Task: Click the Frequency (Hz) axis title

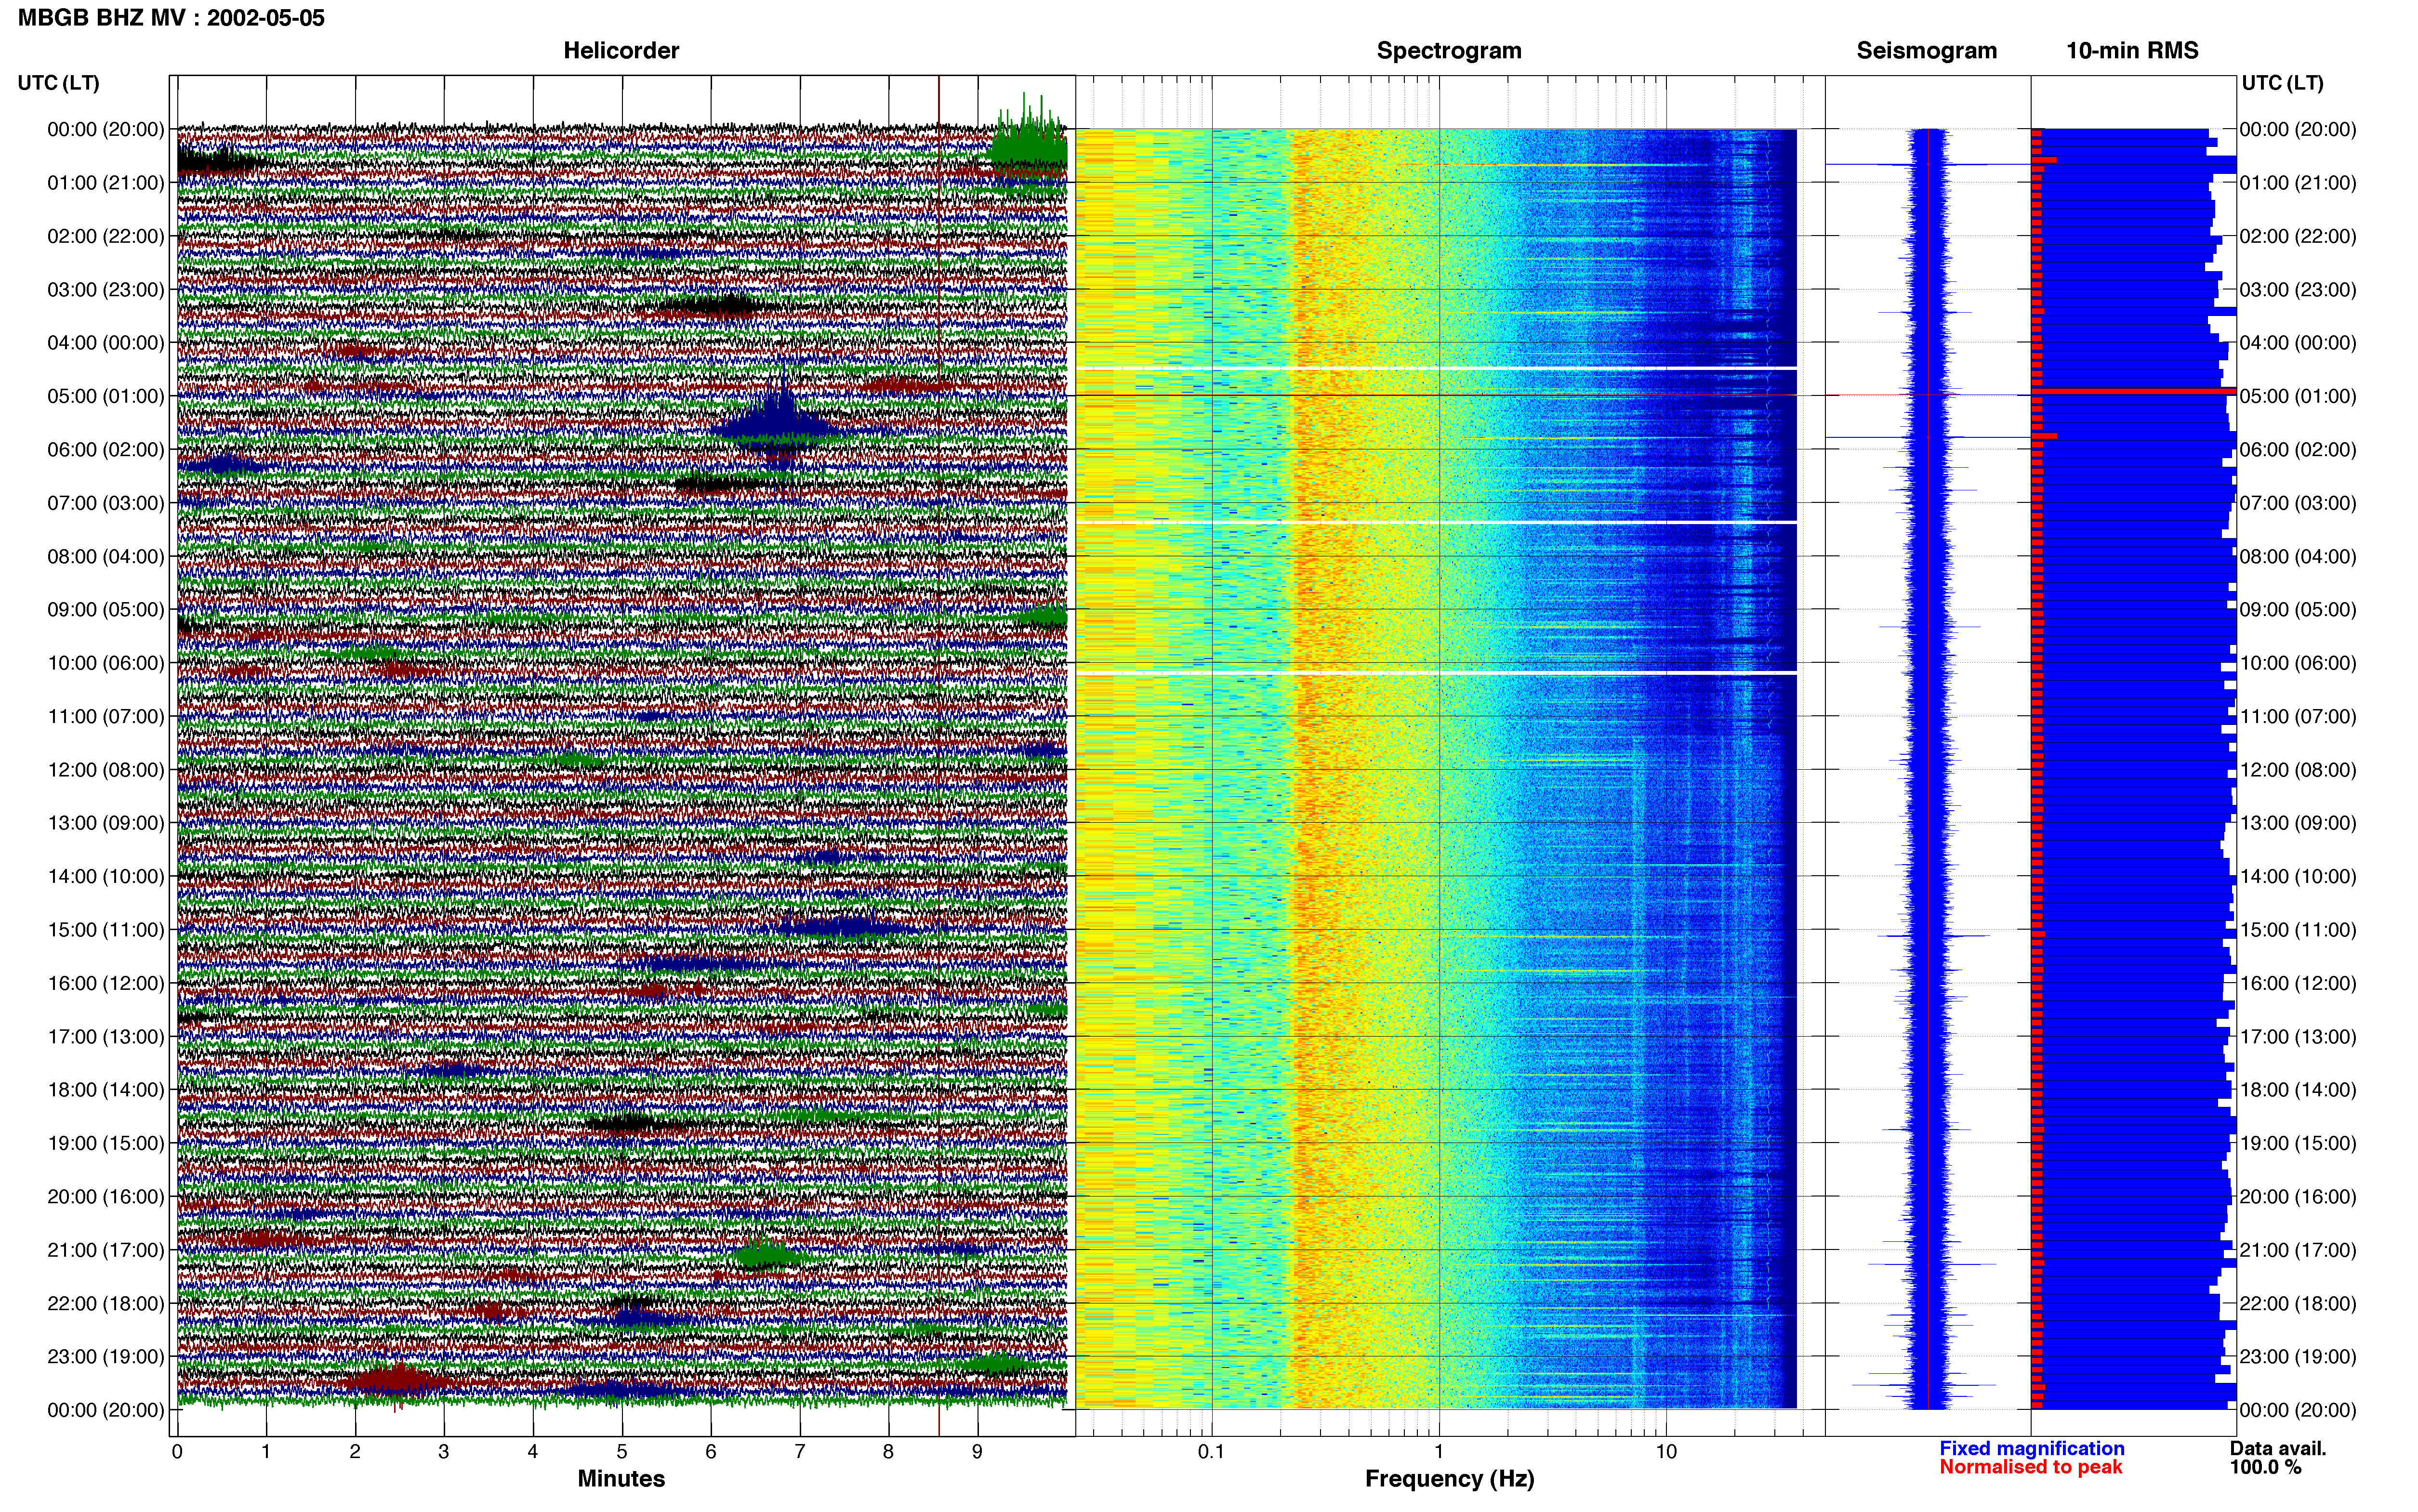Action: point(1449,1479)
